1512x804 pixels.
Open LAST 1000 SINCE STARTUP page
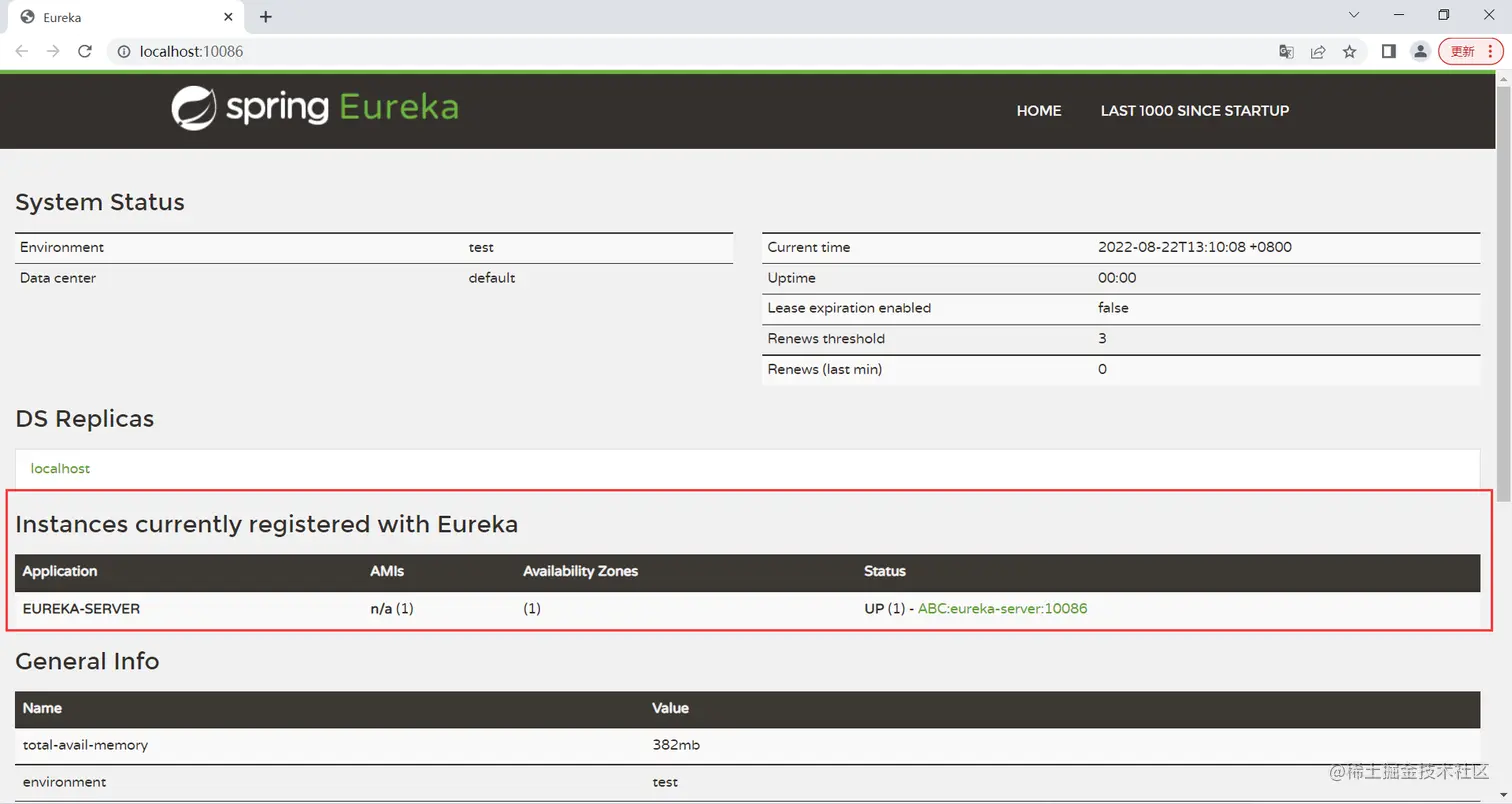[1195, 111]
